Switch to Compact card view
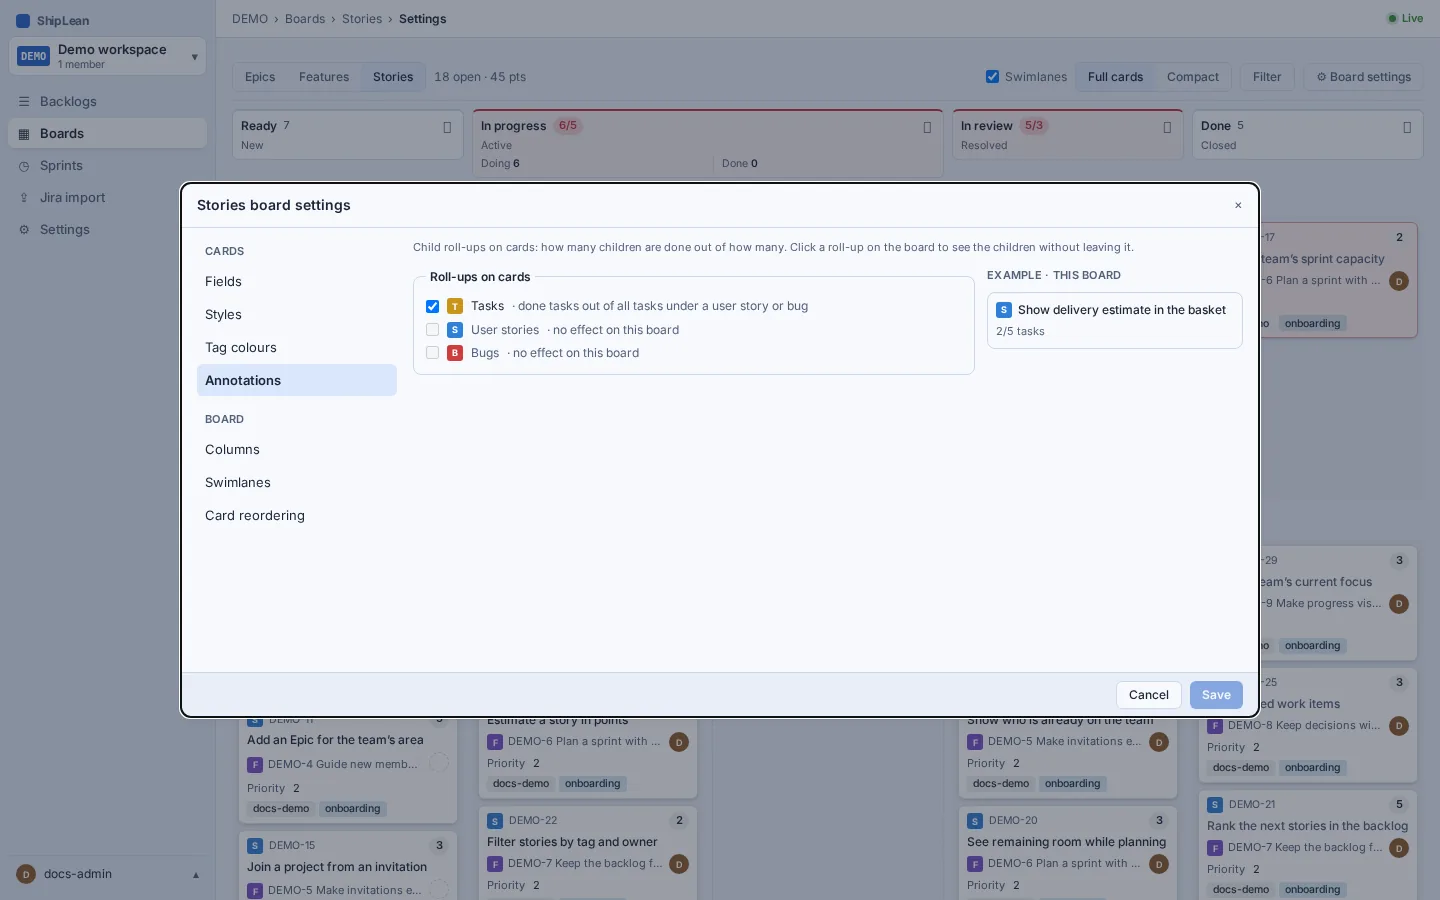The image size is (1440, 900). [x=1192, y=77]
